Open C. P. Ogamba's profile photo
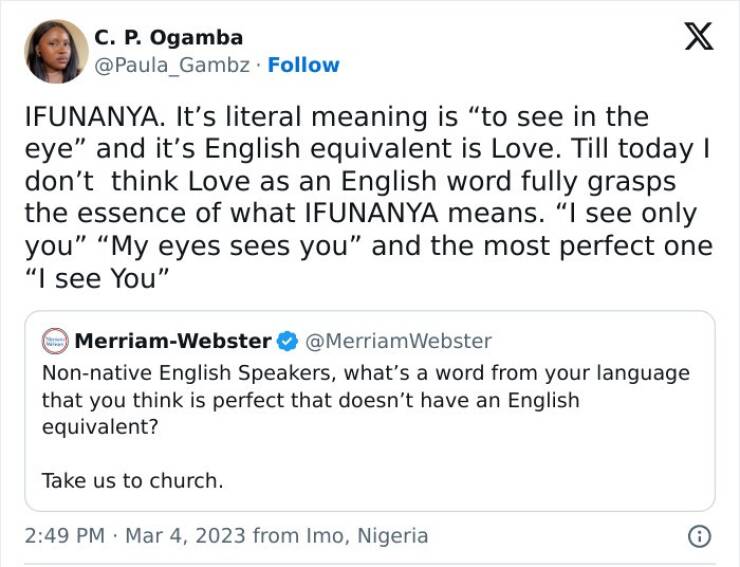The width and height of the screenshot is (740, 567). coord(56,51)
